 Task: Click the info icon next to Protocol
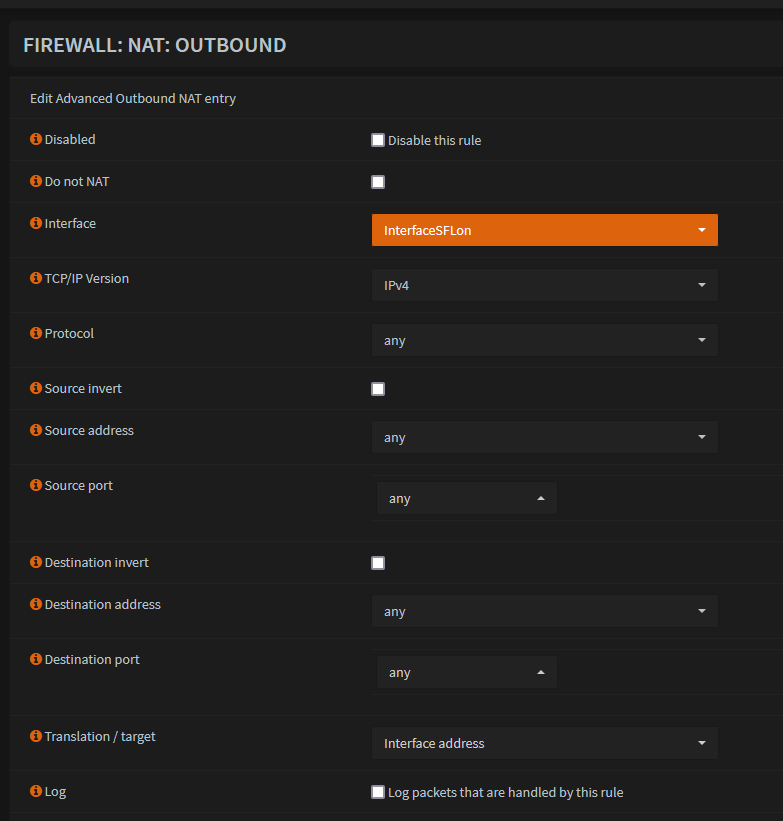(x=36, y=333)
